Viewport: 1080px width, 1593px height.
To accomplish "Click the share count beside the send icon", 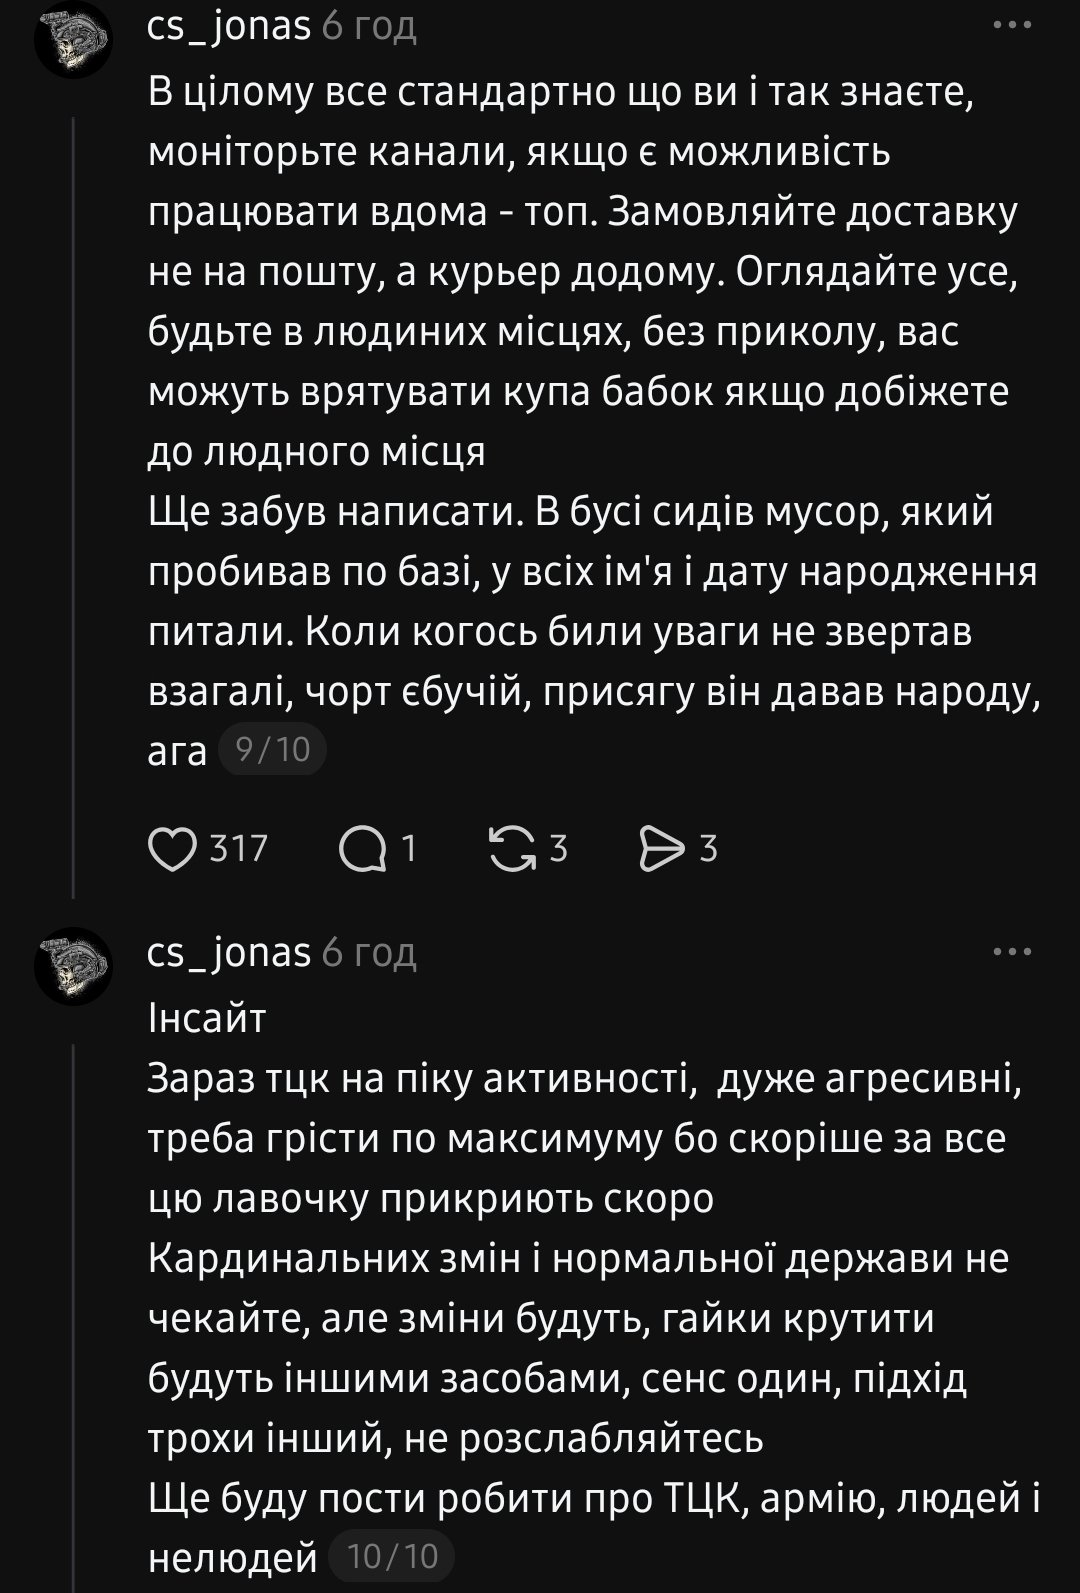I will [708, 849].
